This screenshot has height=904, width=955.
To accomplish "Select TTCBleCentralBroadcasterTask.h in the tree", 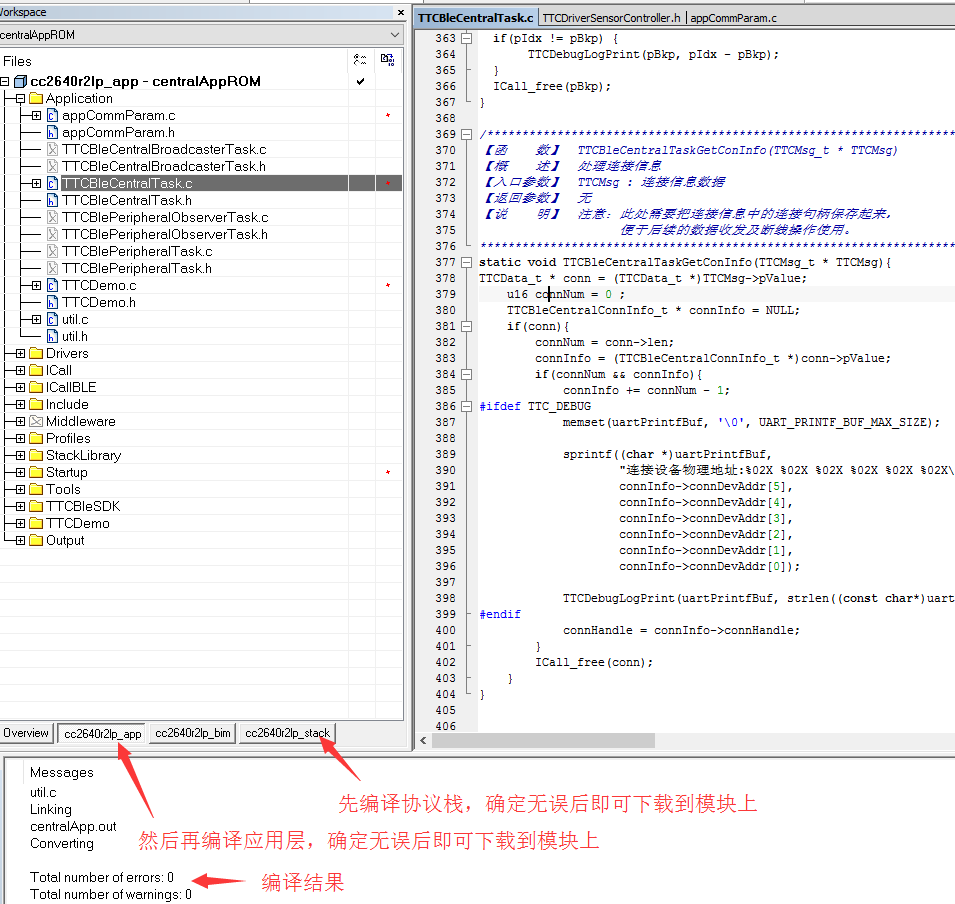I will click(x=164, y=166).
